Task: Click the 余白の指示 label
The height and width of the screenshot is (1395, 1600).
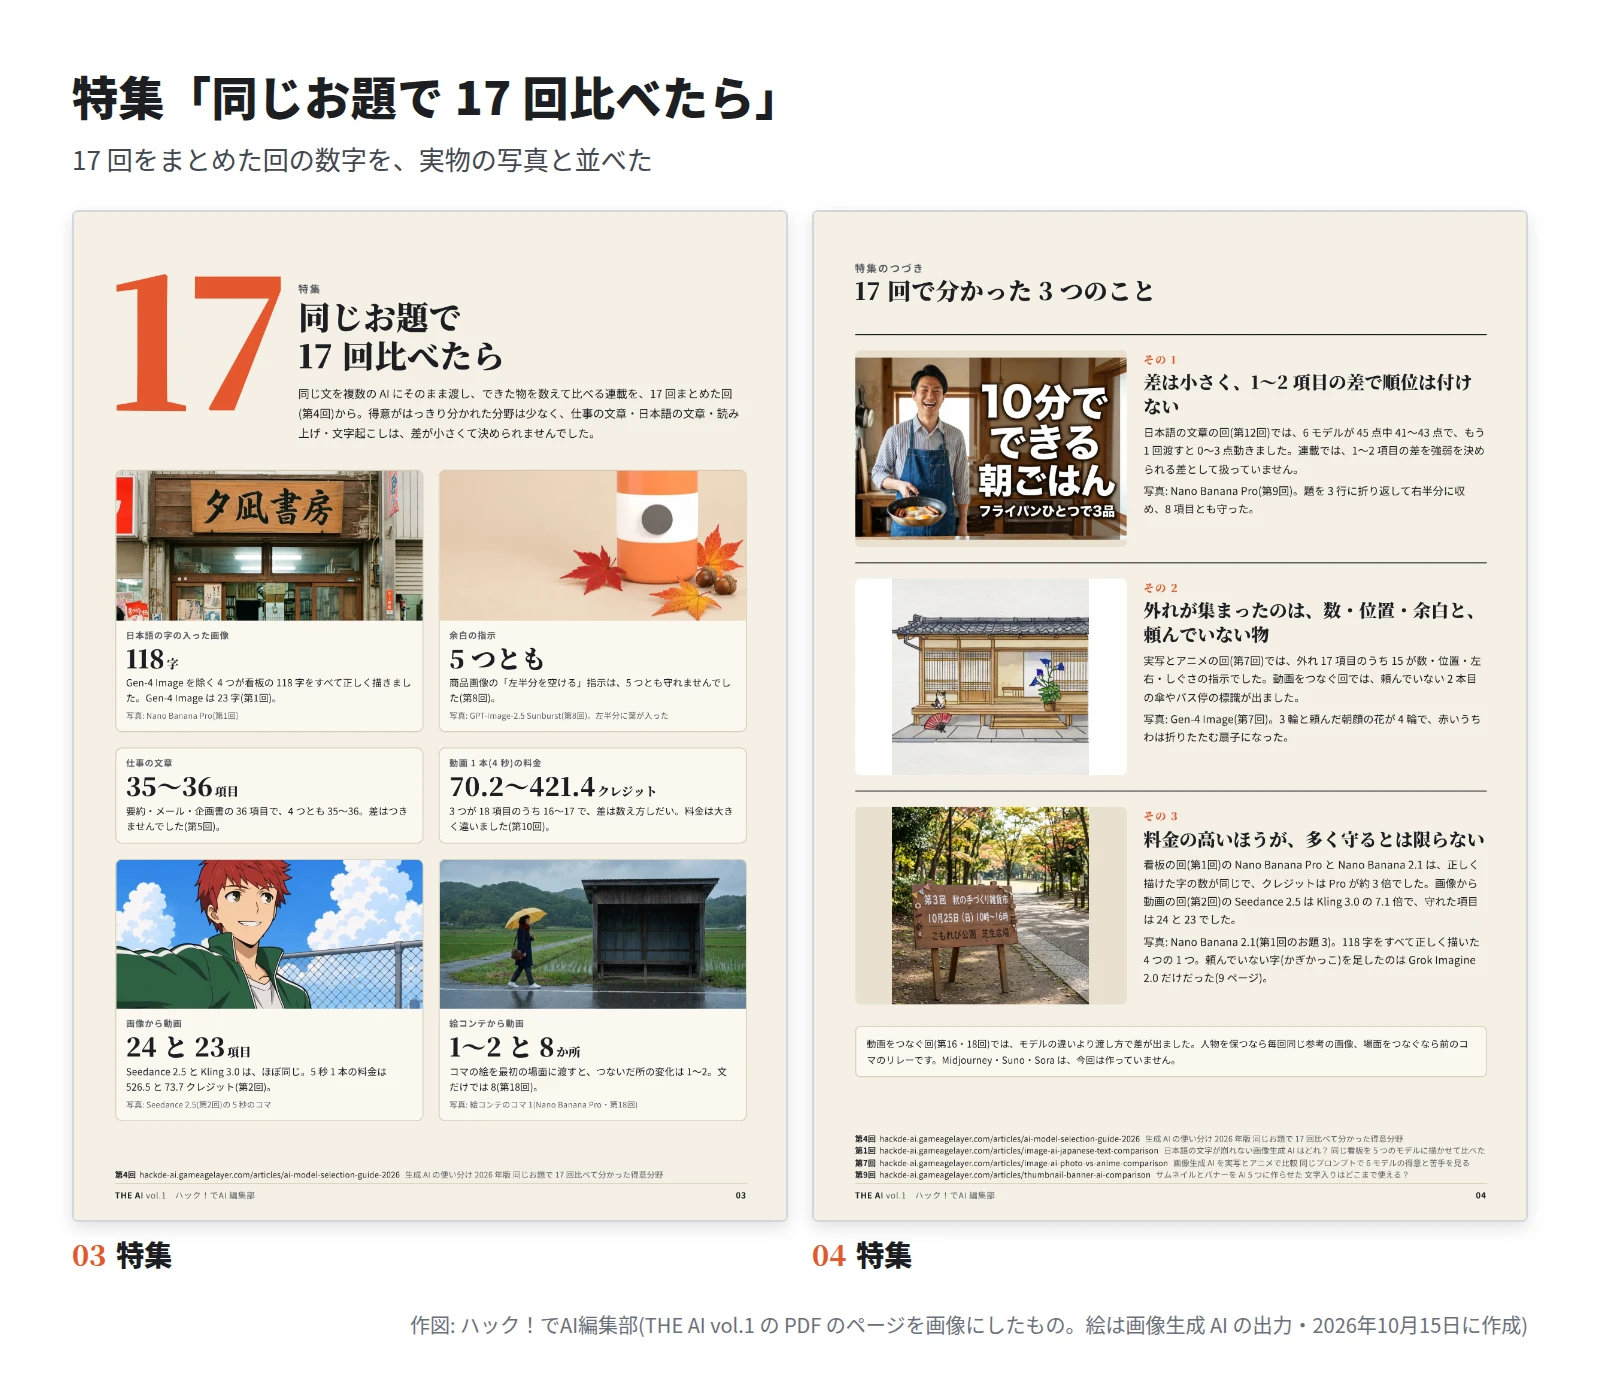Action: (472, 635)
